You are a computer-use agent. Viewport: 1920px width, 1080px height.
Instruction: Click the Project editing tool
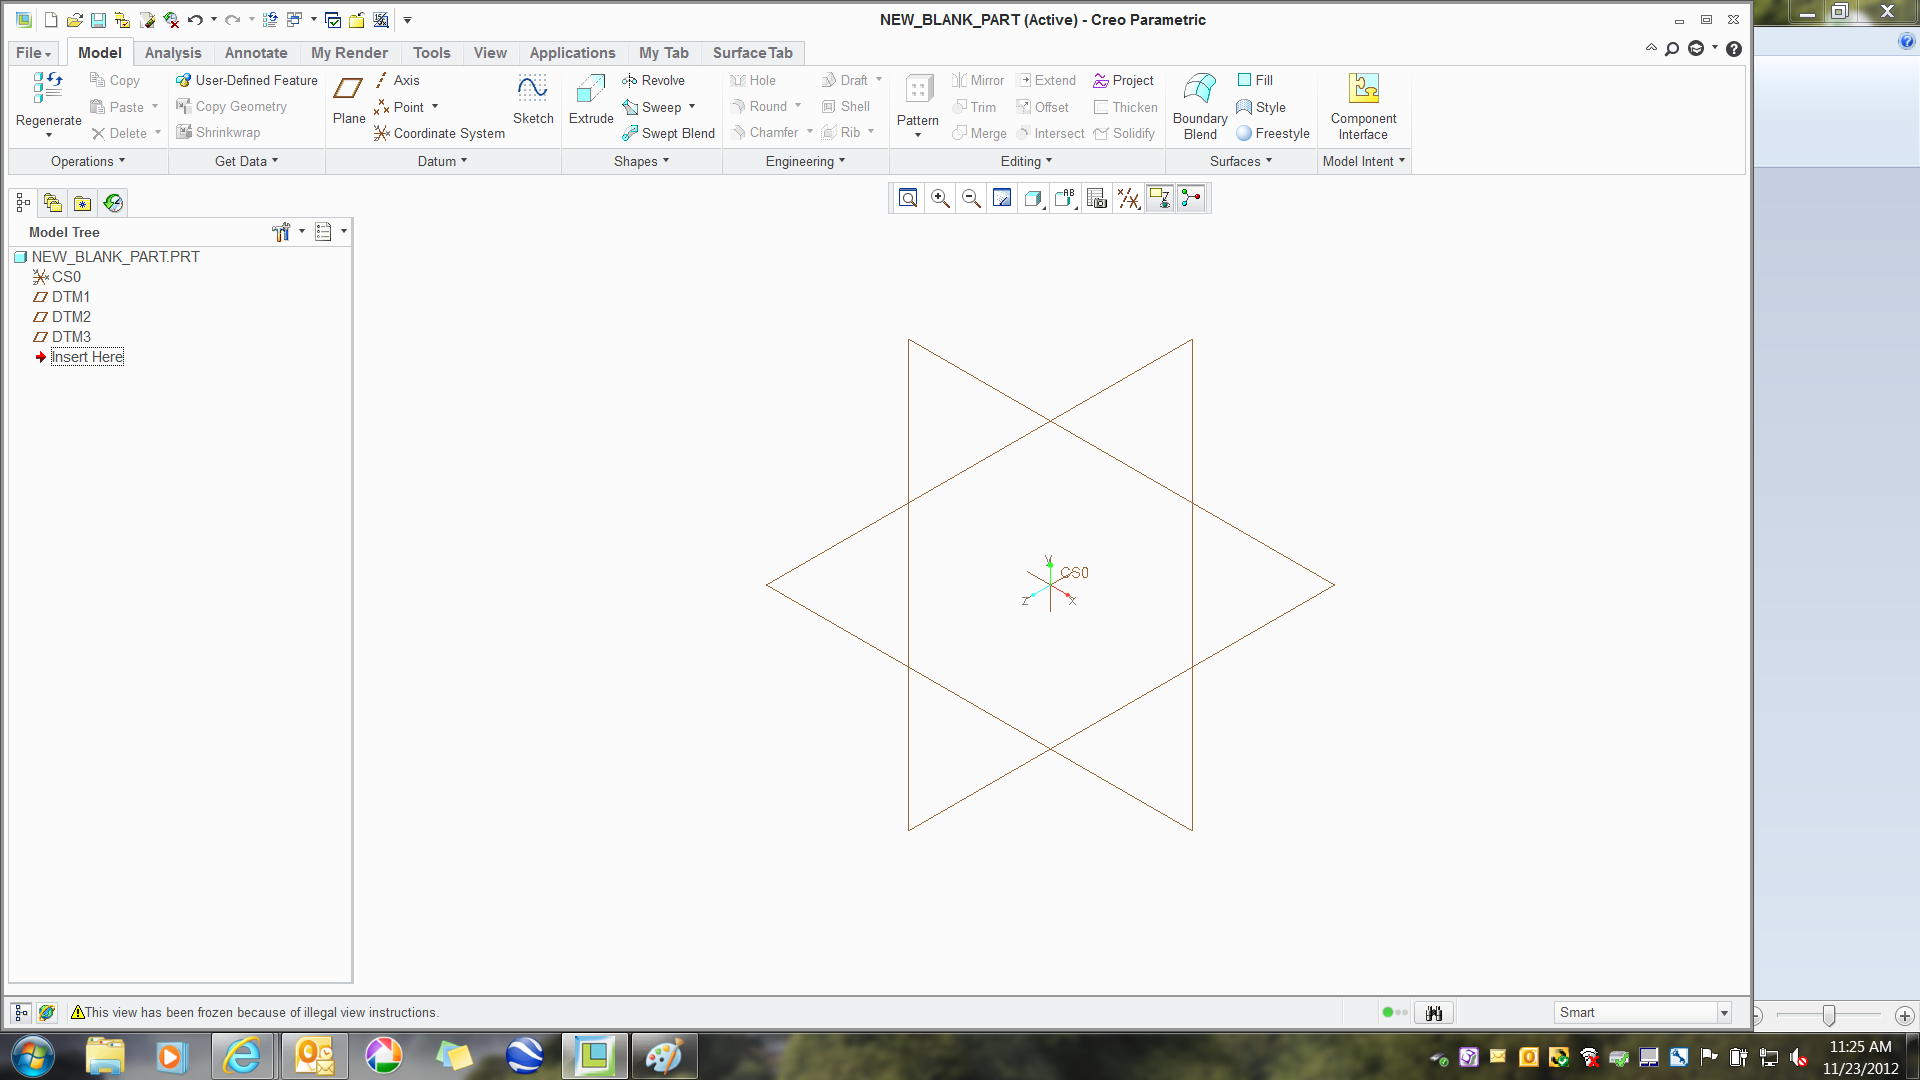1123,80
